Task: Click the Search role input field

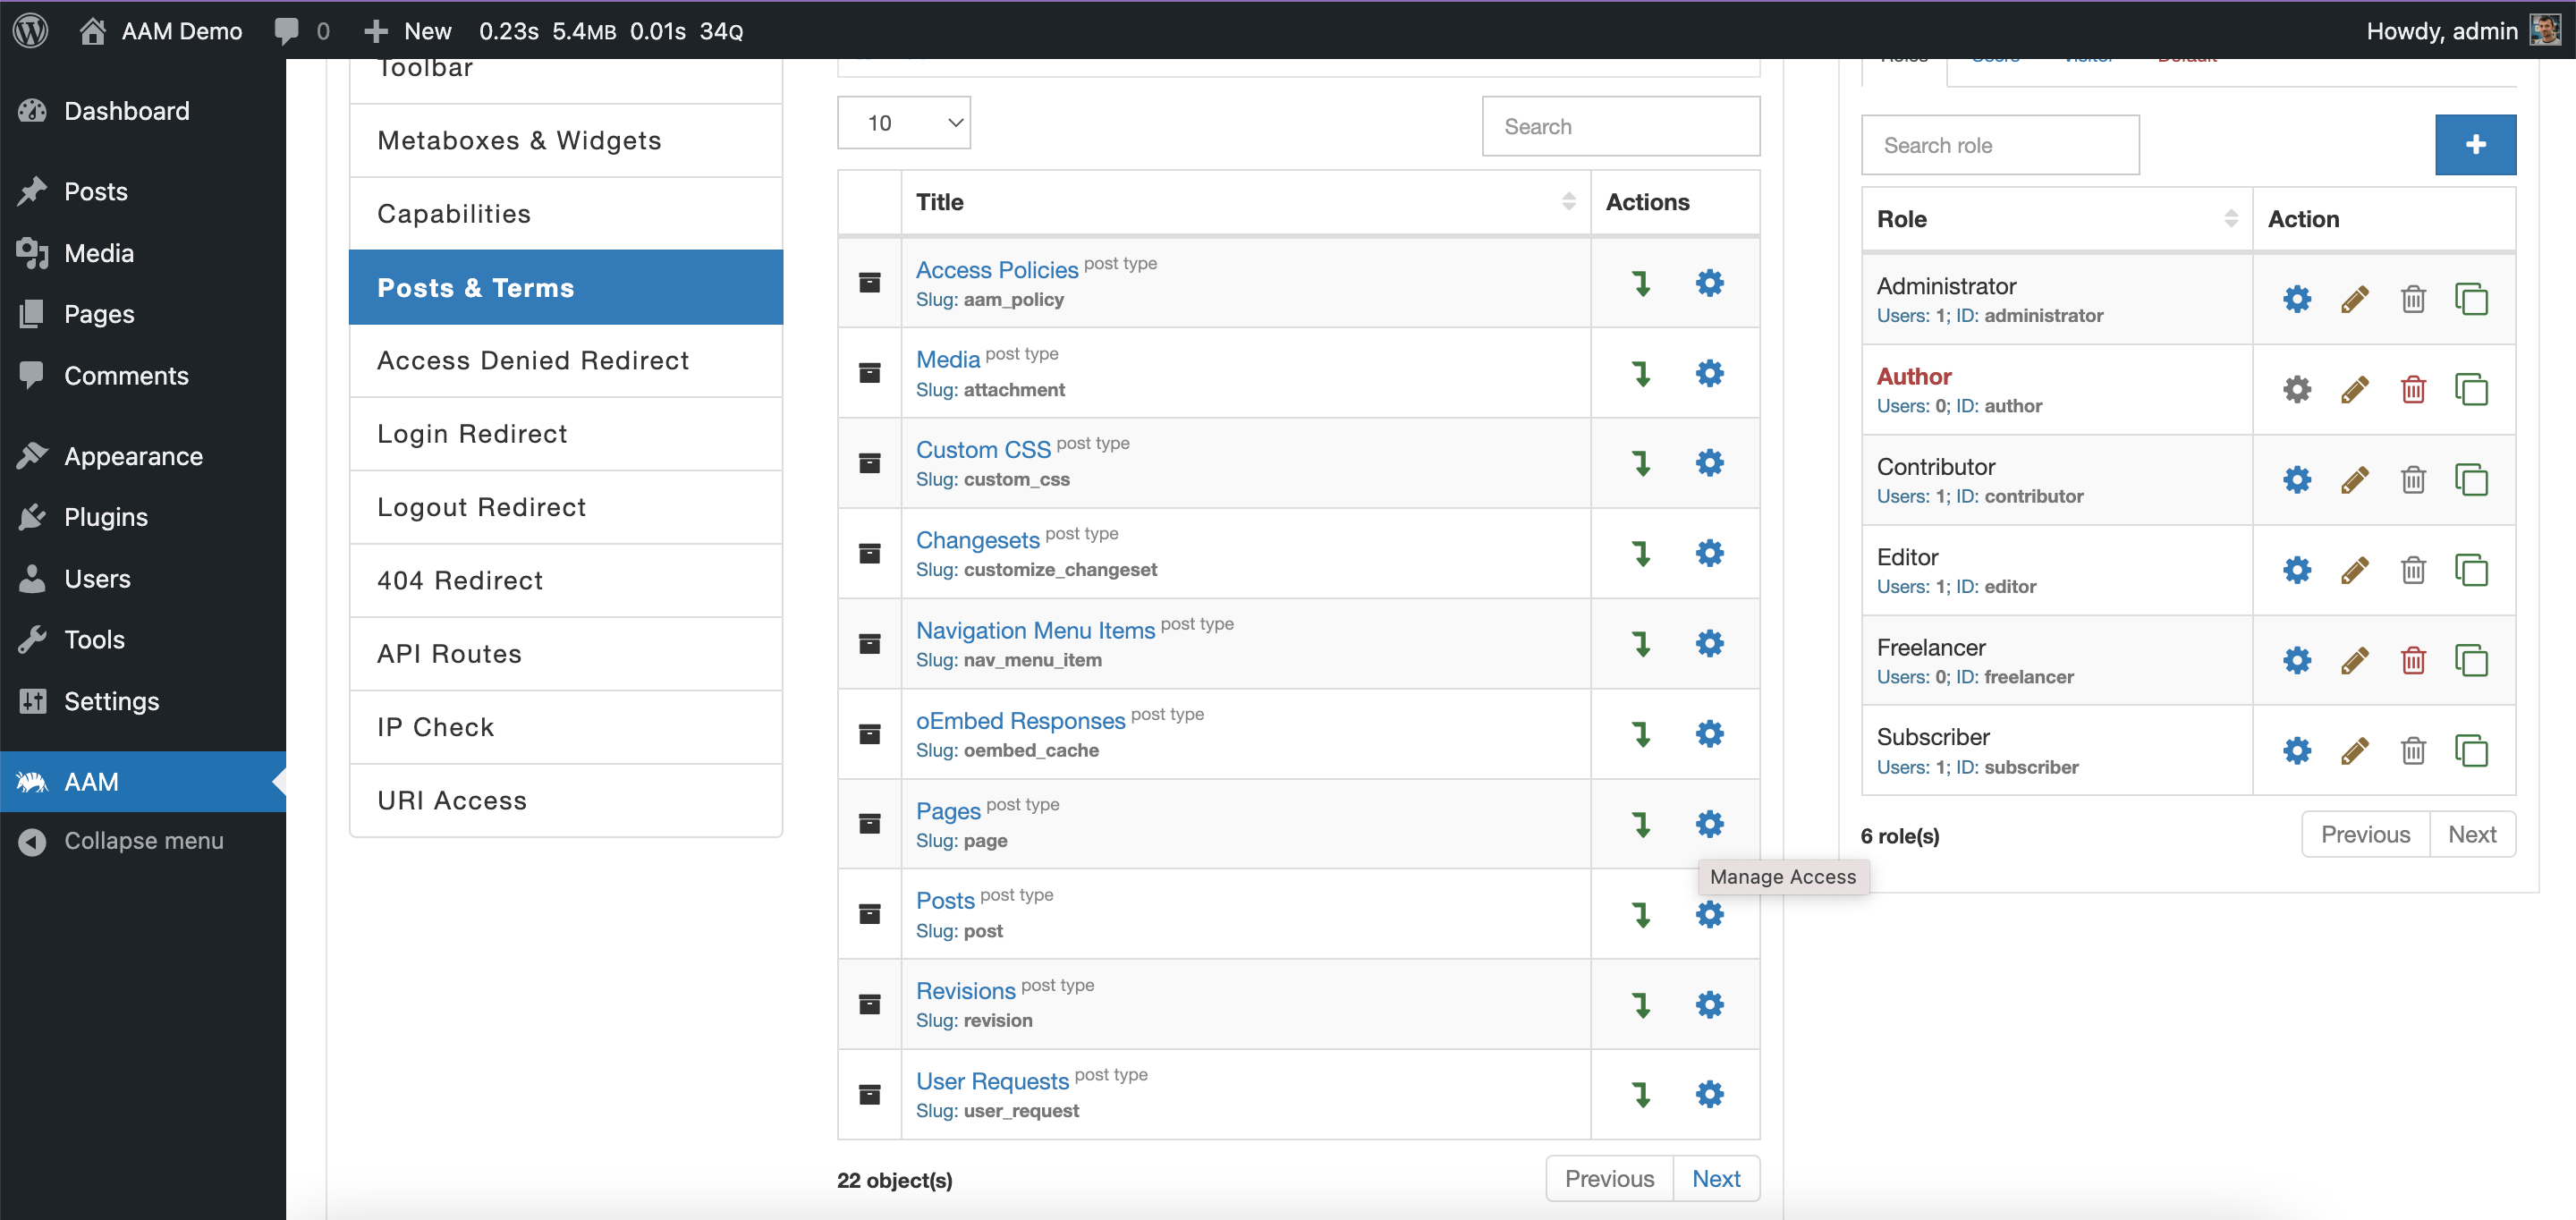Action: [1999, 146]
